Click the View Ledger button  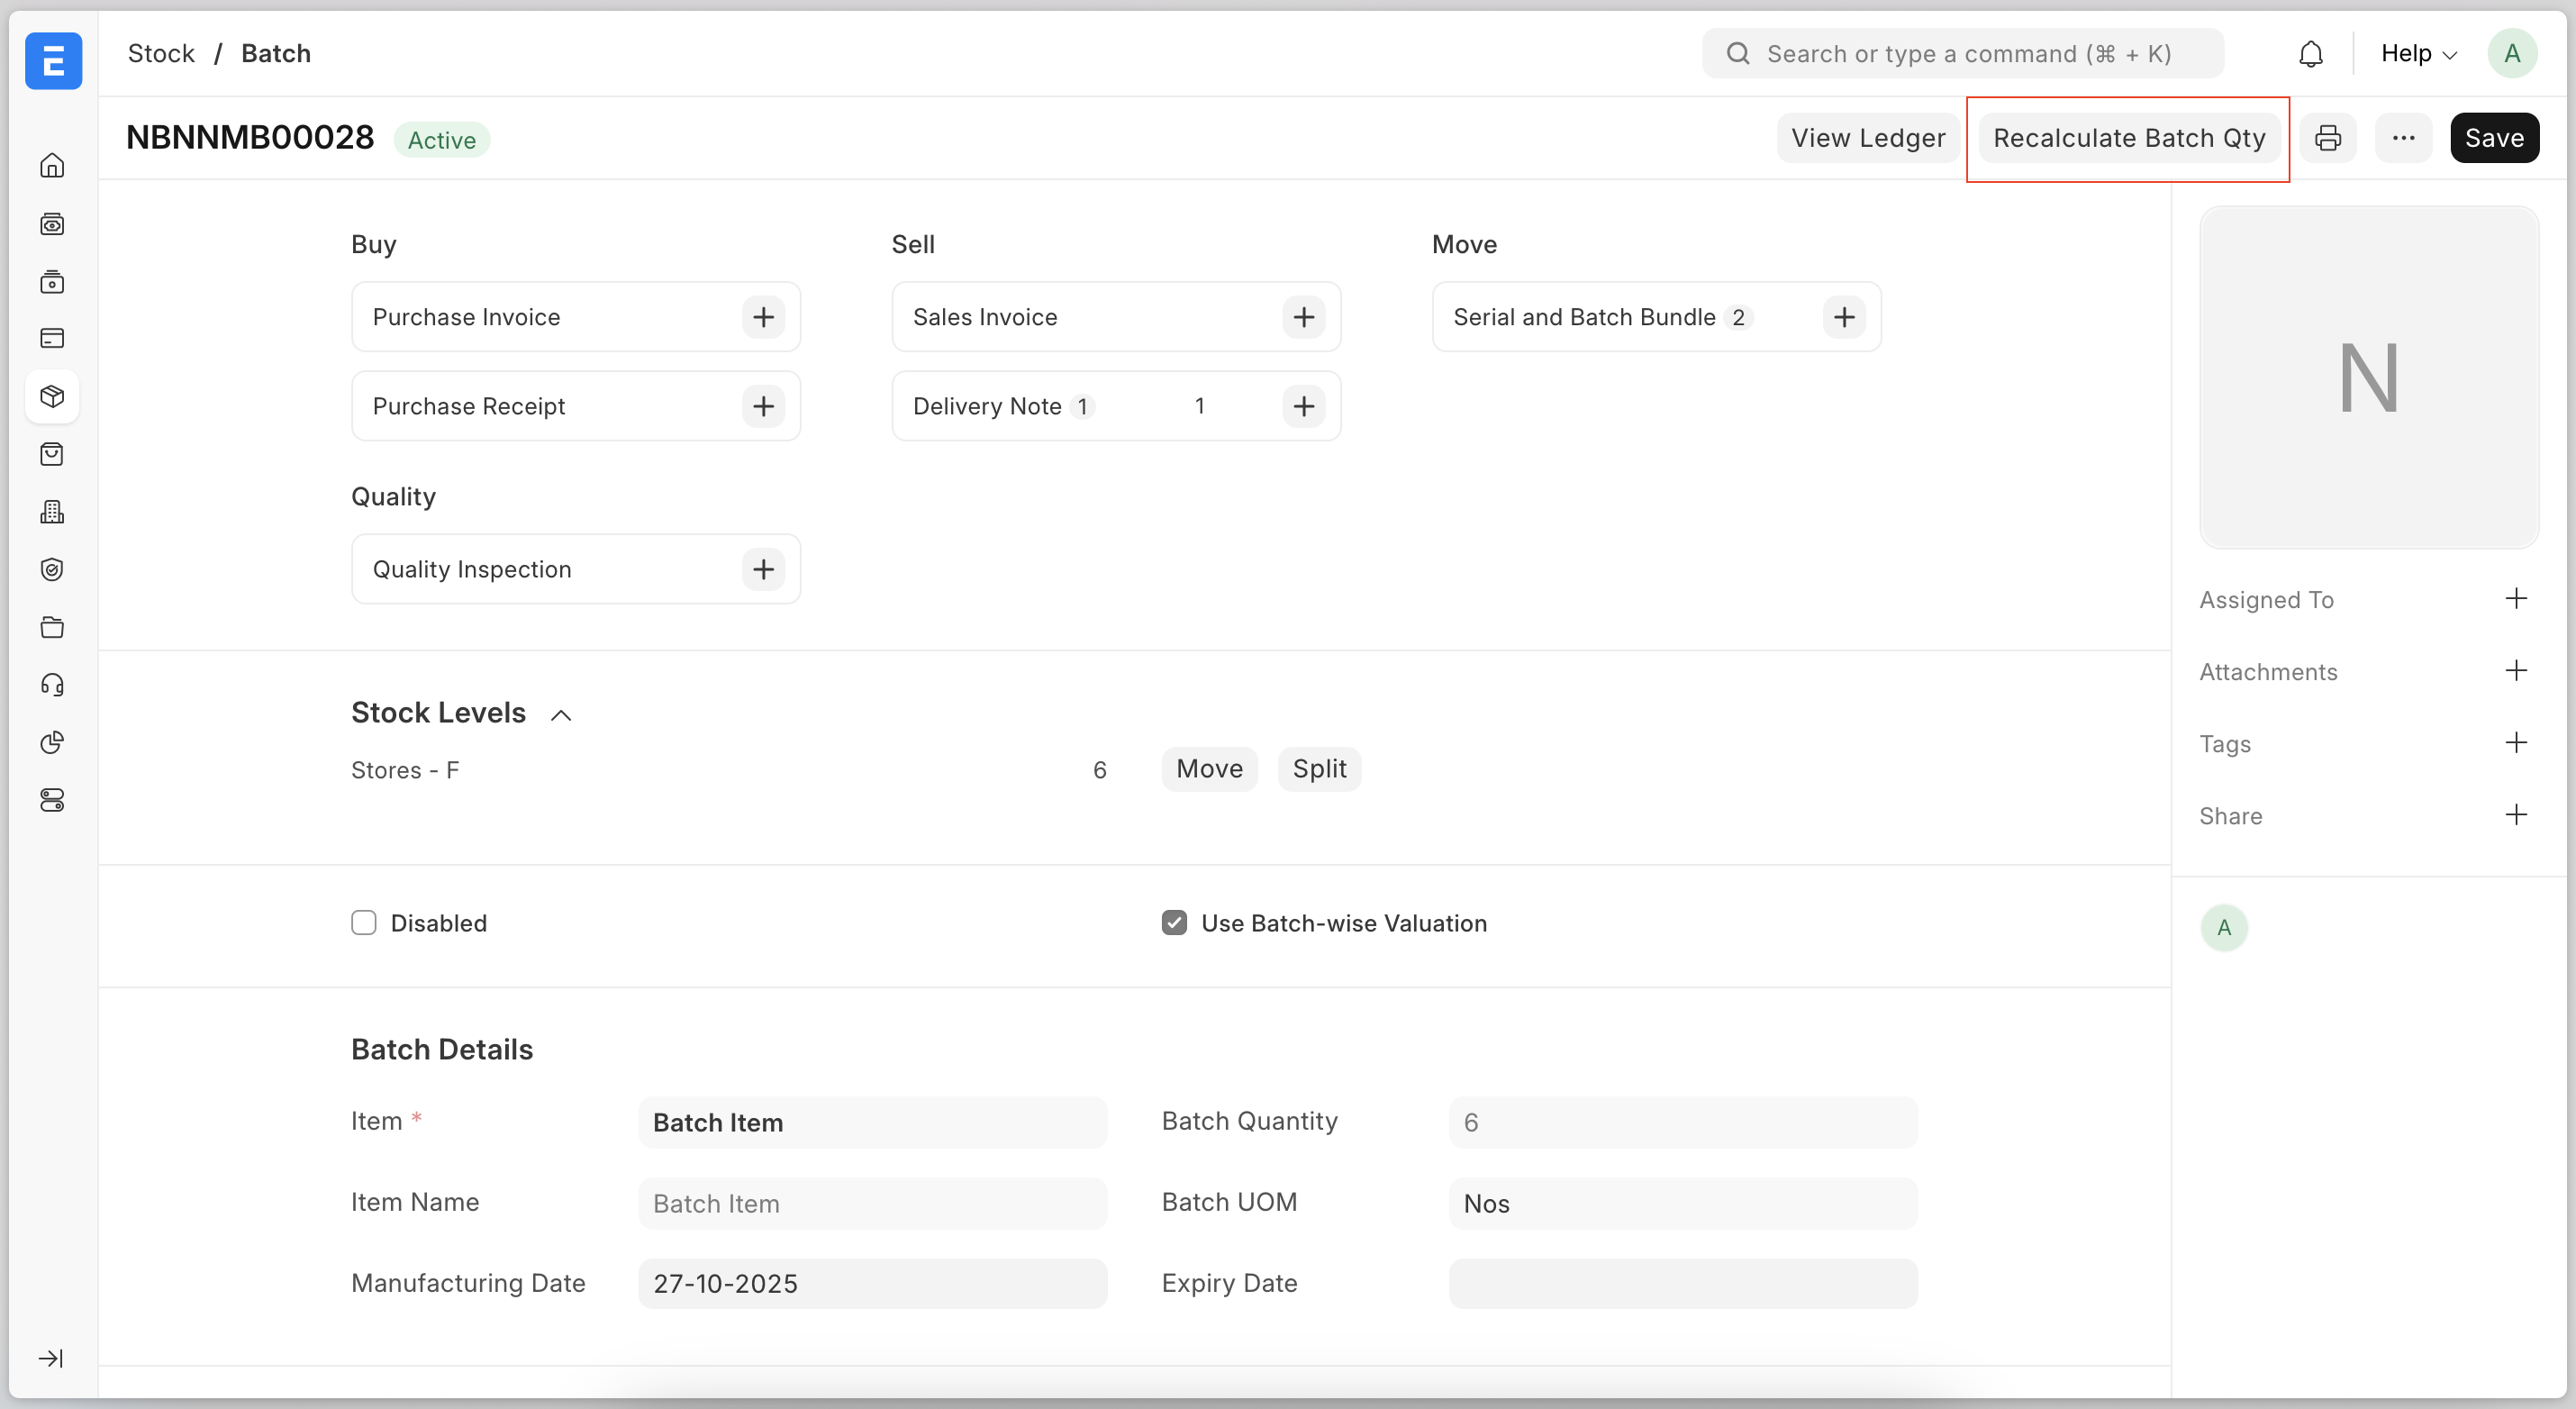1867,138
